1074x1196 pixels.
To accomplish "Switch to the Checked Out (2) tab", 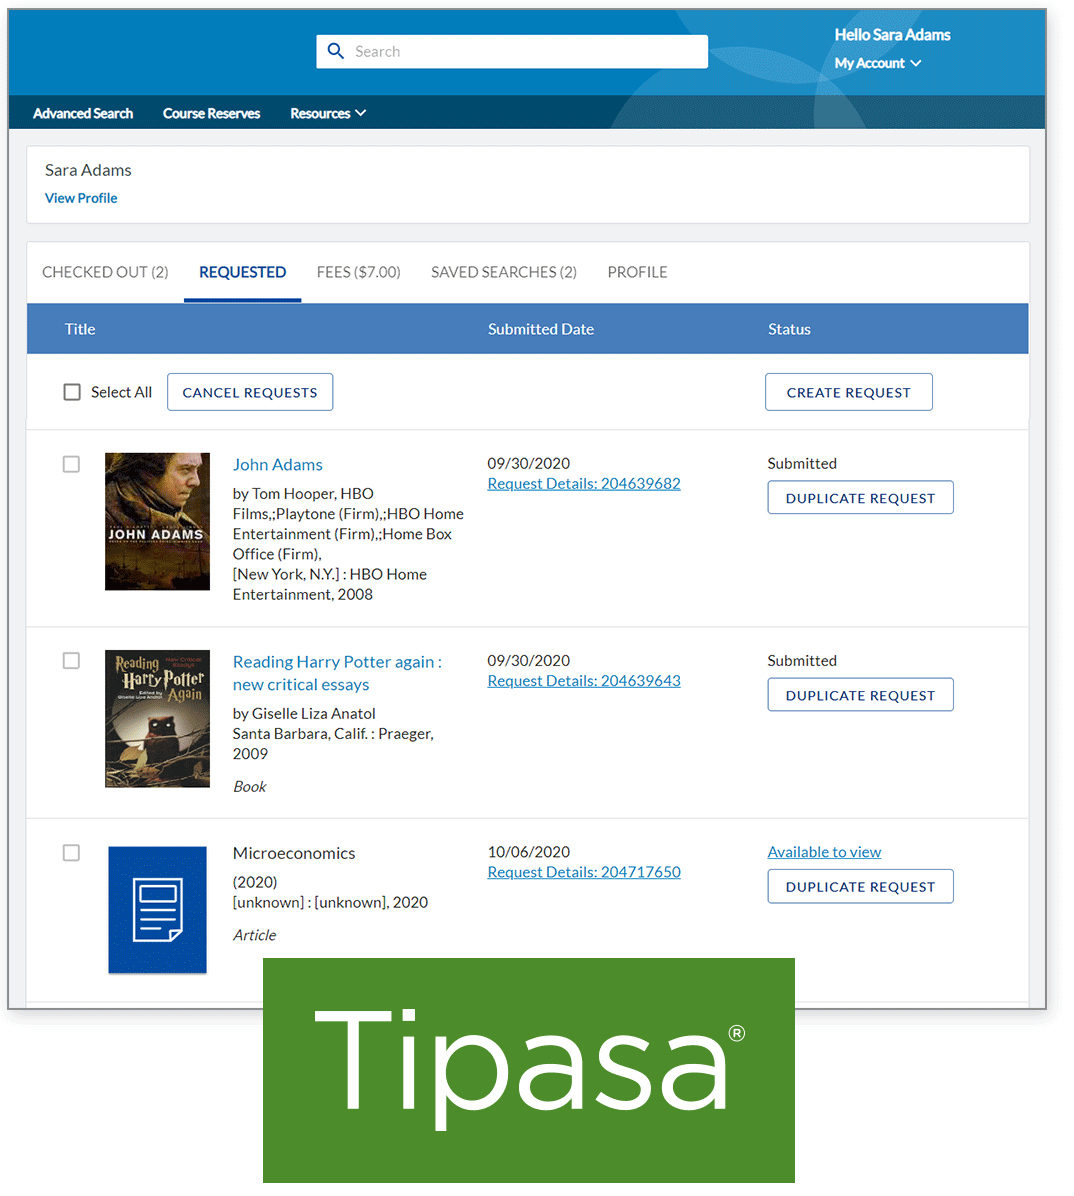I will click(x=105, y=272).
